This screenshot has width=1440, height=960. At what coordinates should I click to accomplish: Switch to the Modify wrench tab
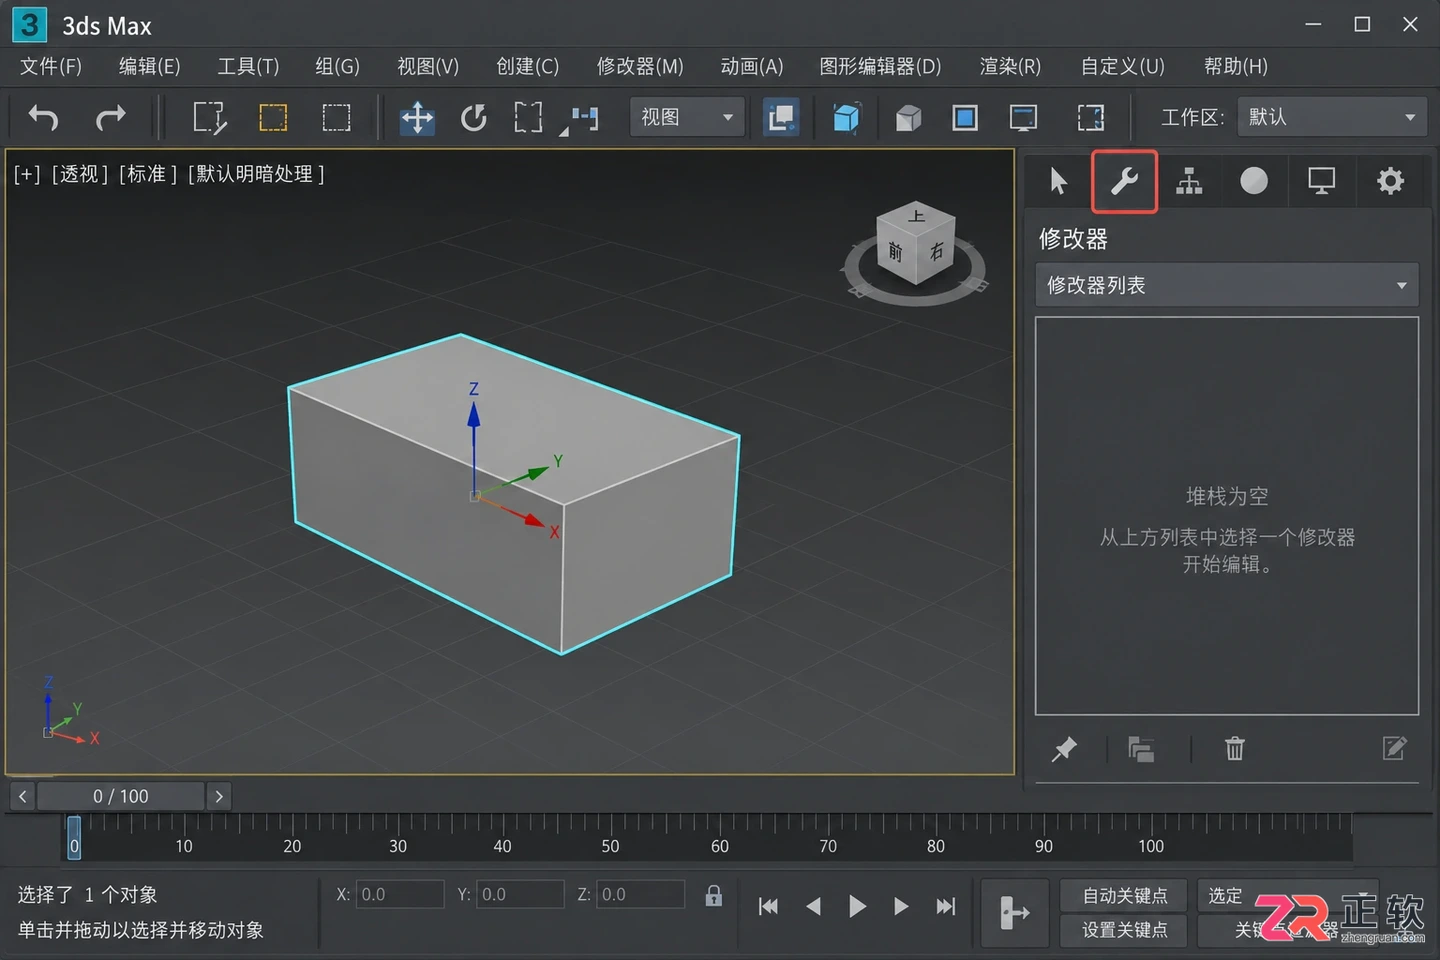tap(1124, 181)
